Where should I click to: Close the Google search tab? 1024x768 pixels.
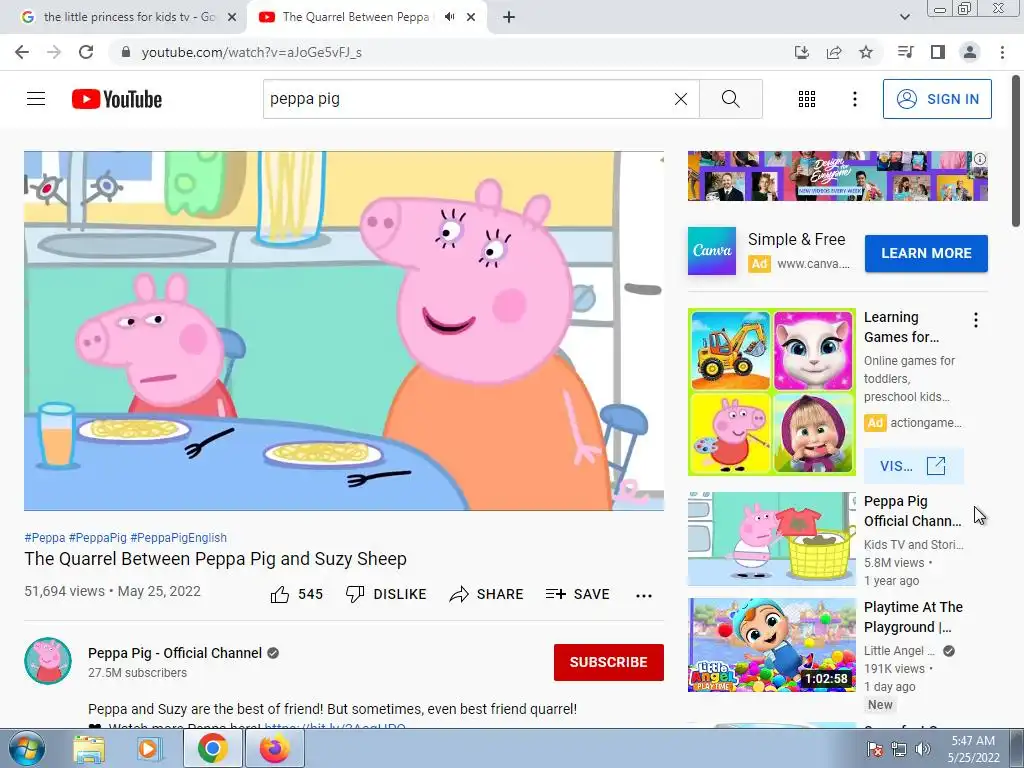tap(232, 18)
